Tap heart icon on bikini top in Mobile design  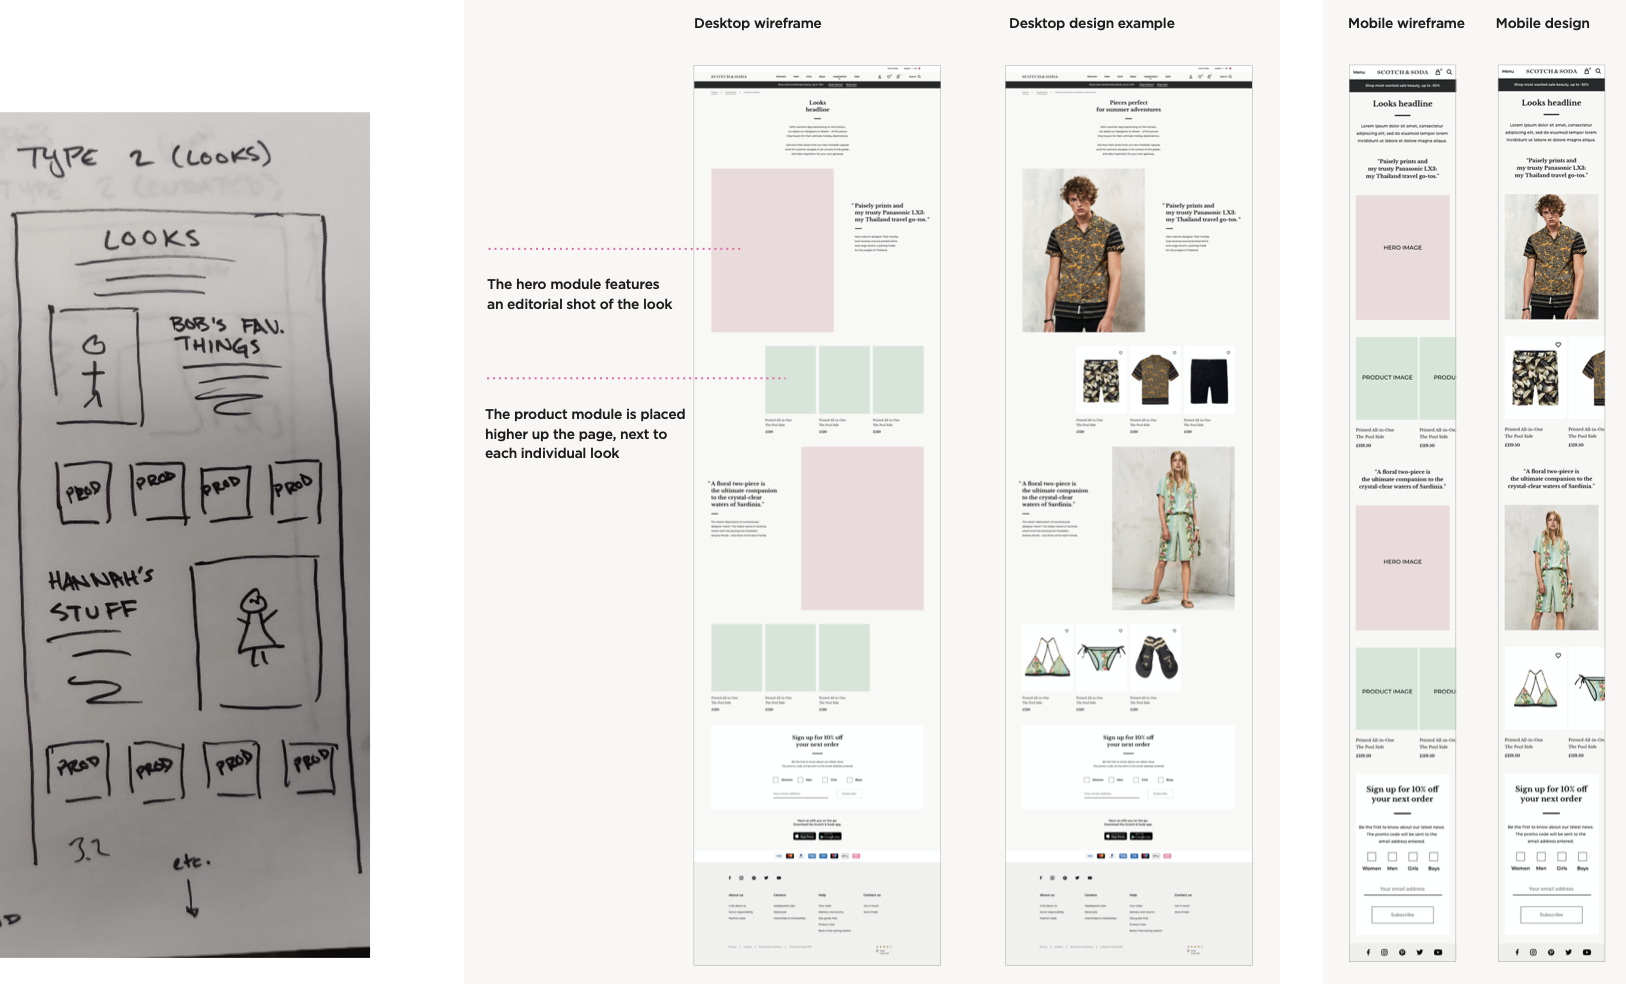point(1558,656)
